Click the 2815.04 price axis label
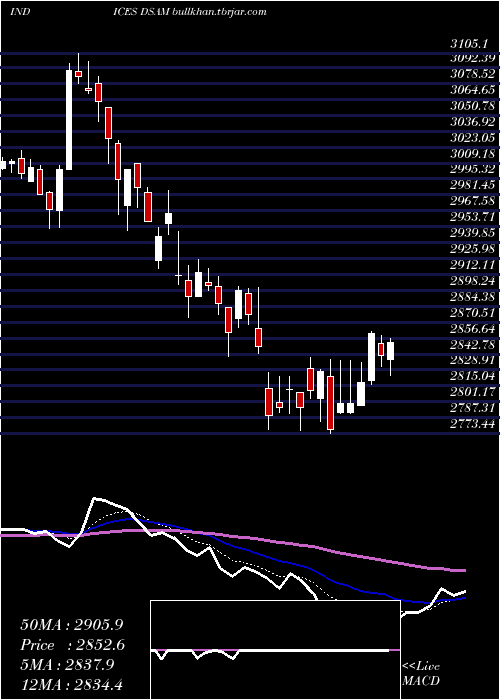 [473, 377]
